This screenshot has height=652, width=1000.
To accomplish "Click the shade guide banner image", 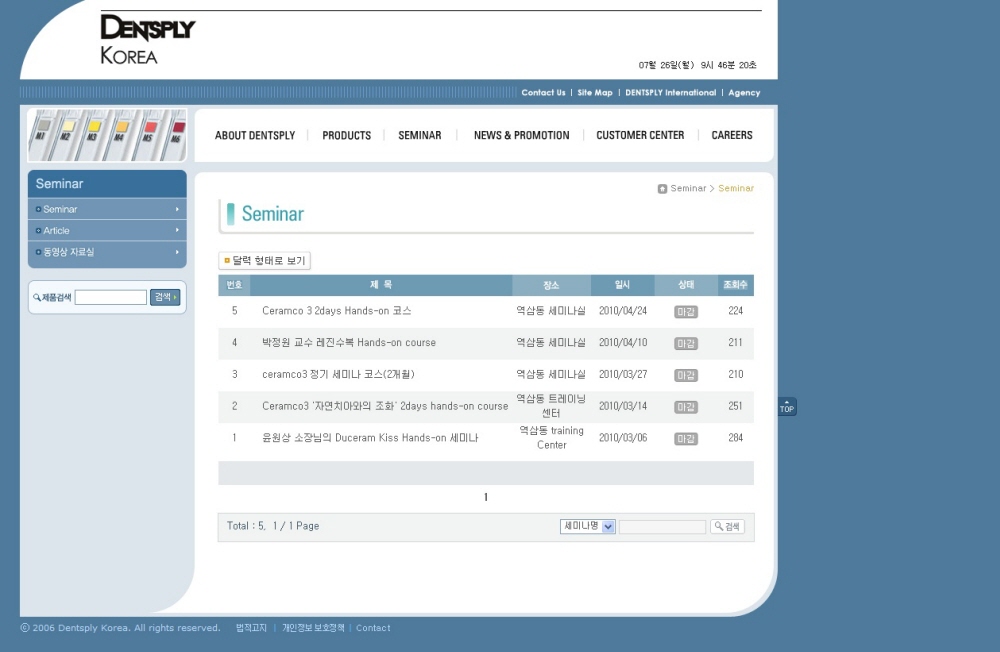I will pos(107,135).
